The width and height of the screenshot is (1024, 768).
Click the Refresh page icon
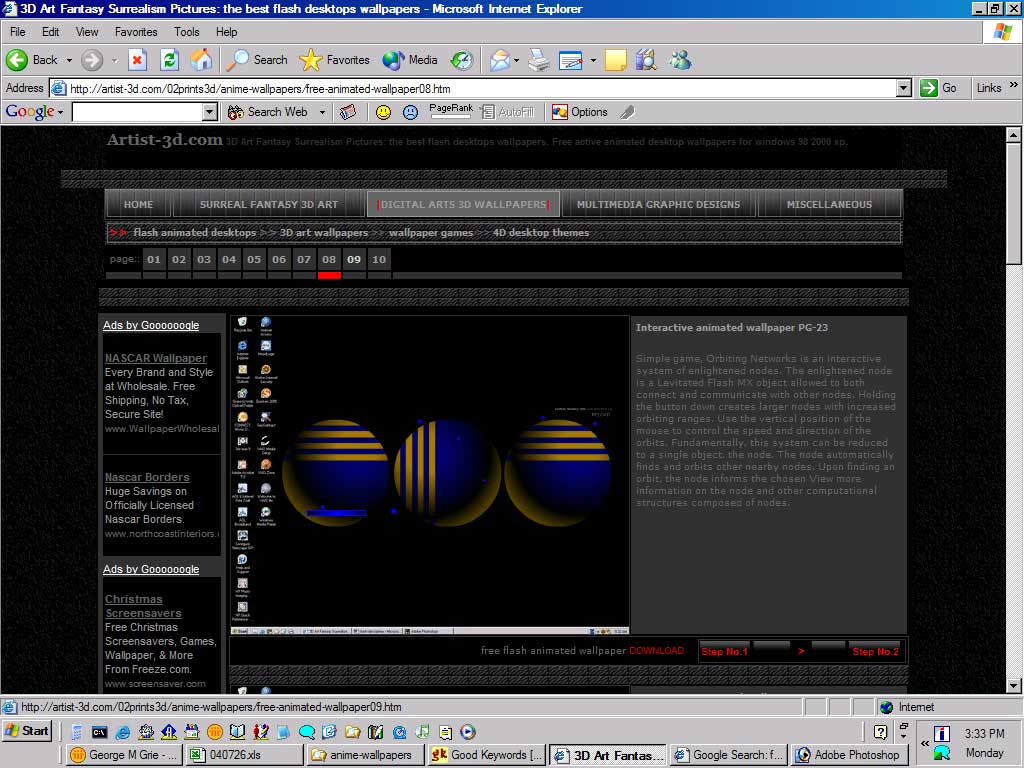point(169,60)
